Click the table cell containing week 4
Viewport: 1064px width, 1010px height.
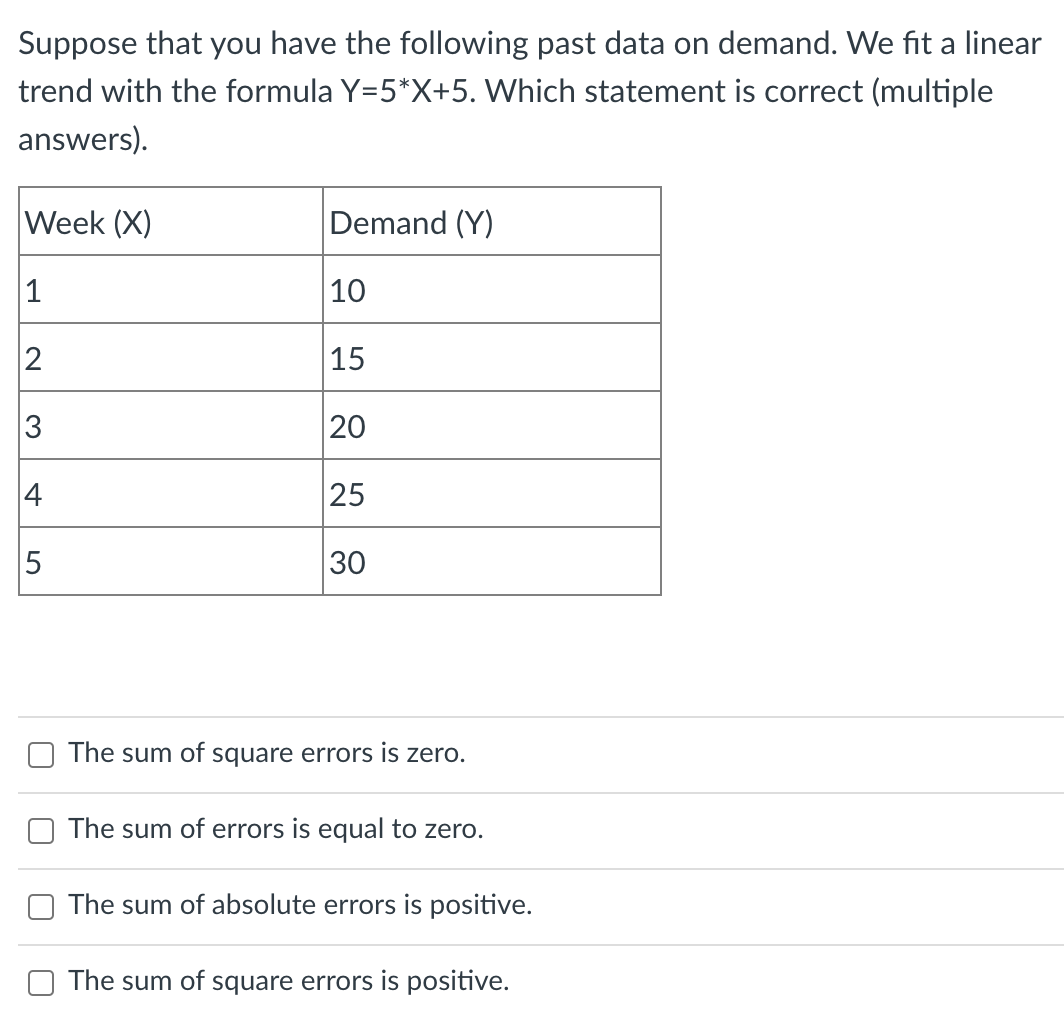170,494
